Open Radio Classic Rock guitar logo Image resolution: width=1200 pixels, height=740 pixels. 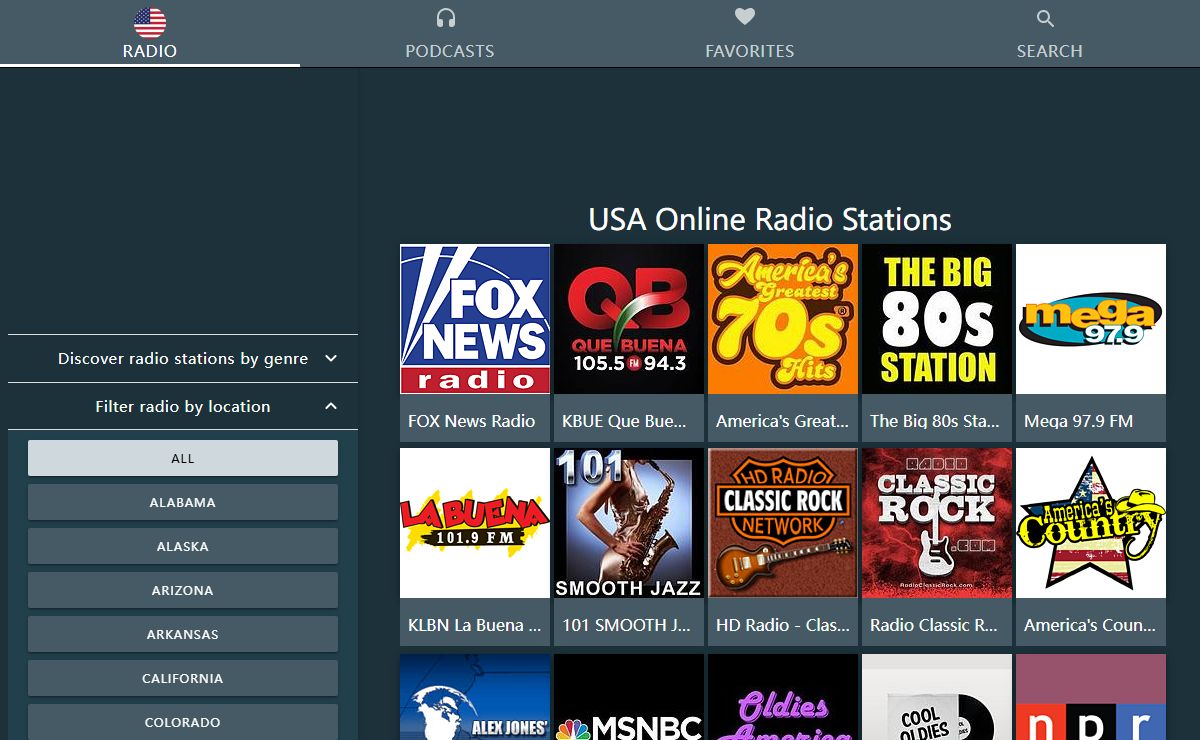937,523
